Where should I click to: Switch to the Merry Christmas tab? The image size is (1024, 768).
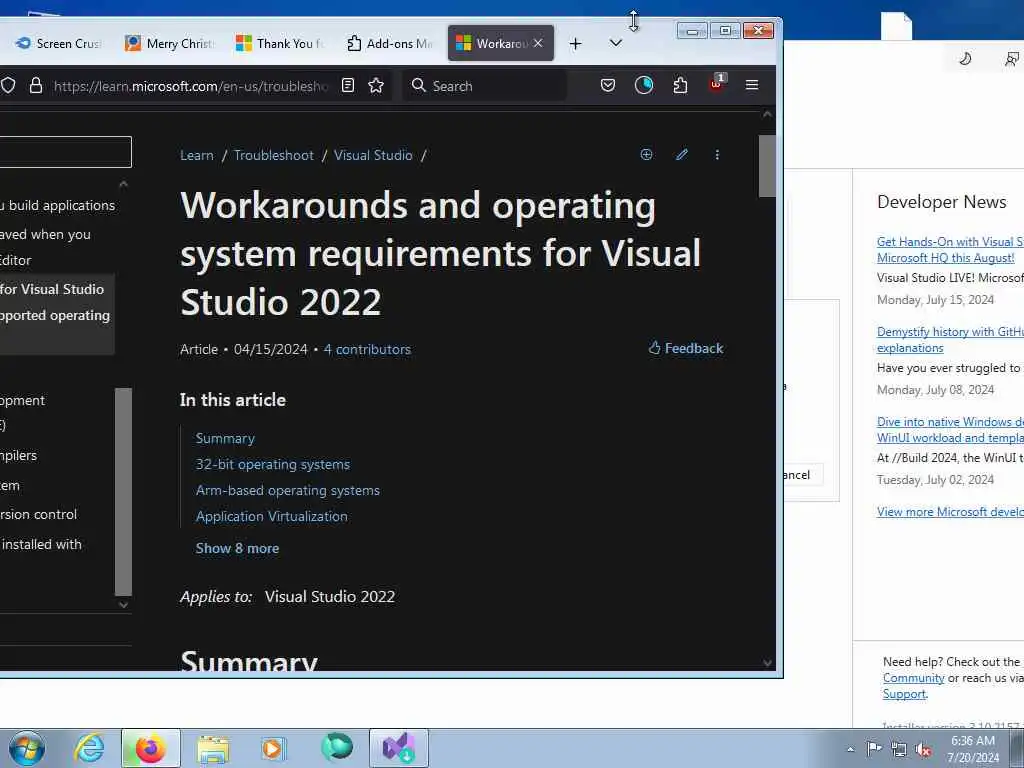pos(169,44)
